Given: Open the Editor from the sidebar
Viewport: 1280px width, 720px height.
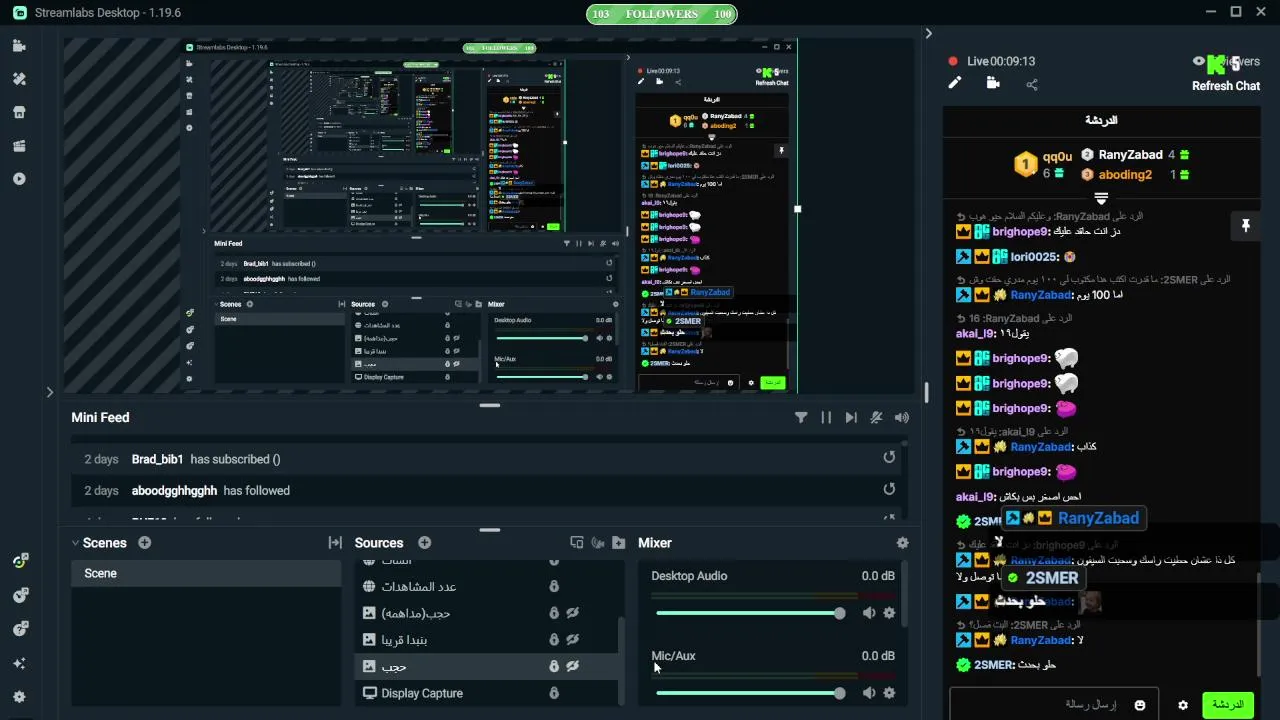Looking at the screenshot, I should [19, 46].
